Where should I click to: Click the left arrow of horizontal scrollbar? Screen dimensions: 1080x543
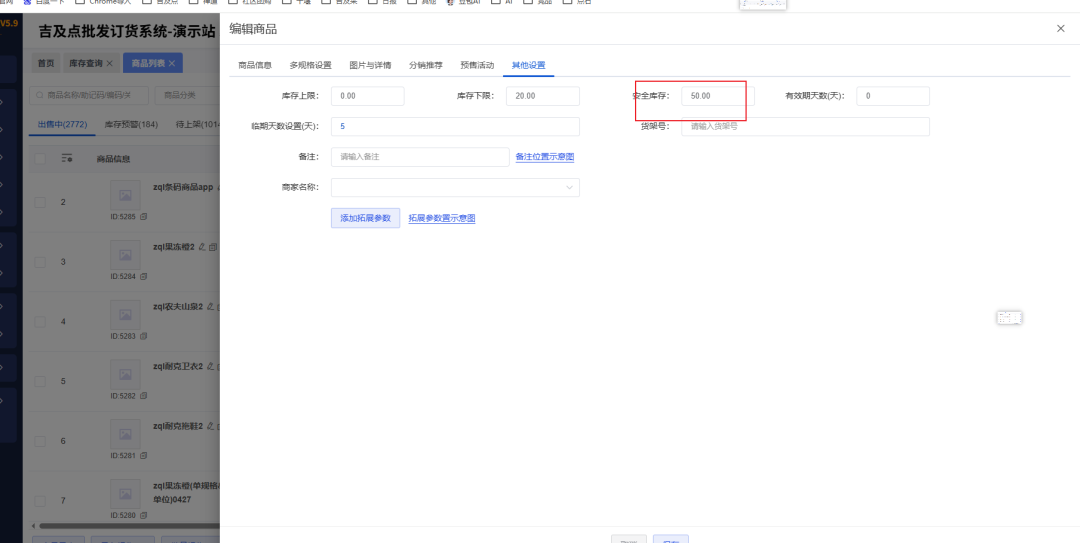click(34, 526)
